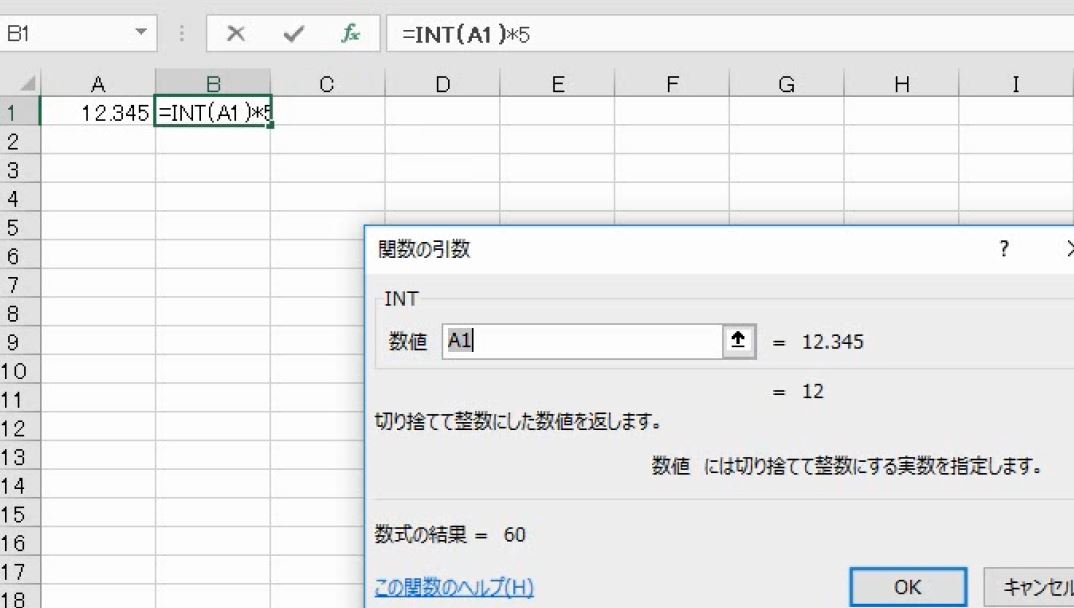Image resolution: width=1074 pixels, height=608 pixels.
Task: Click the dialog's question mark help icon
Action: pos(1003,249)
